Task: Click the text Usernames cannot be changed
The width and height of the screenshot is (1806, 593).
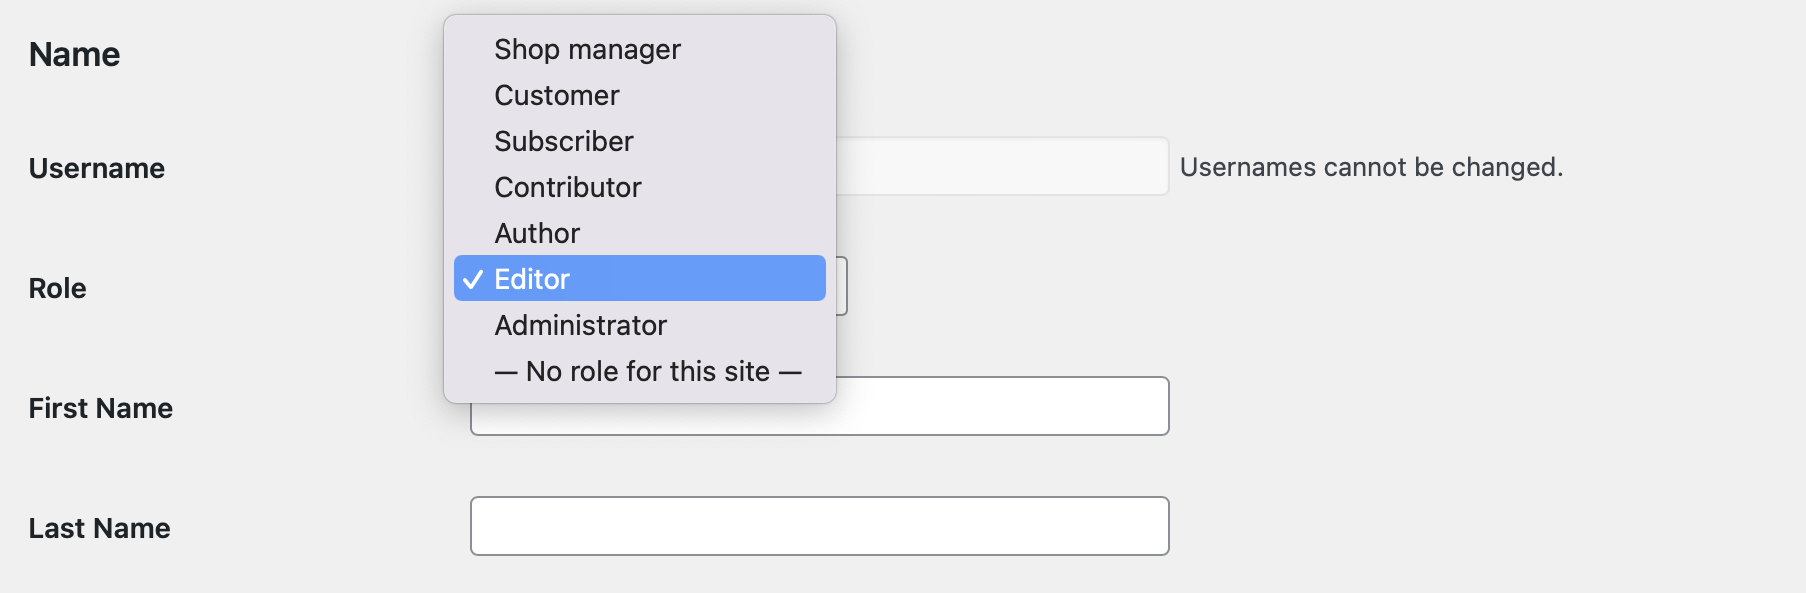Action: pyautogui.click(x=1372, y=167)
